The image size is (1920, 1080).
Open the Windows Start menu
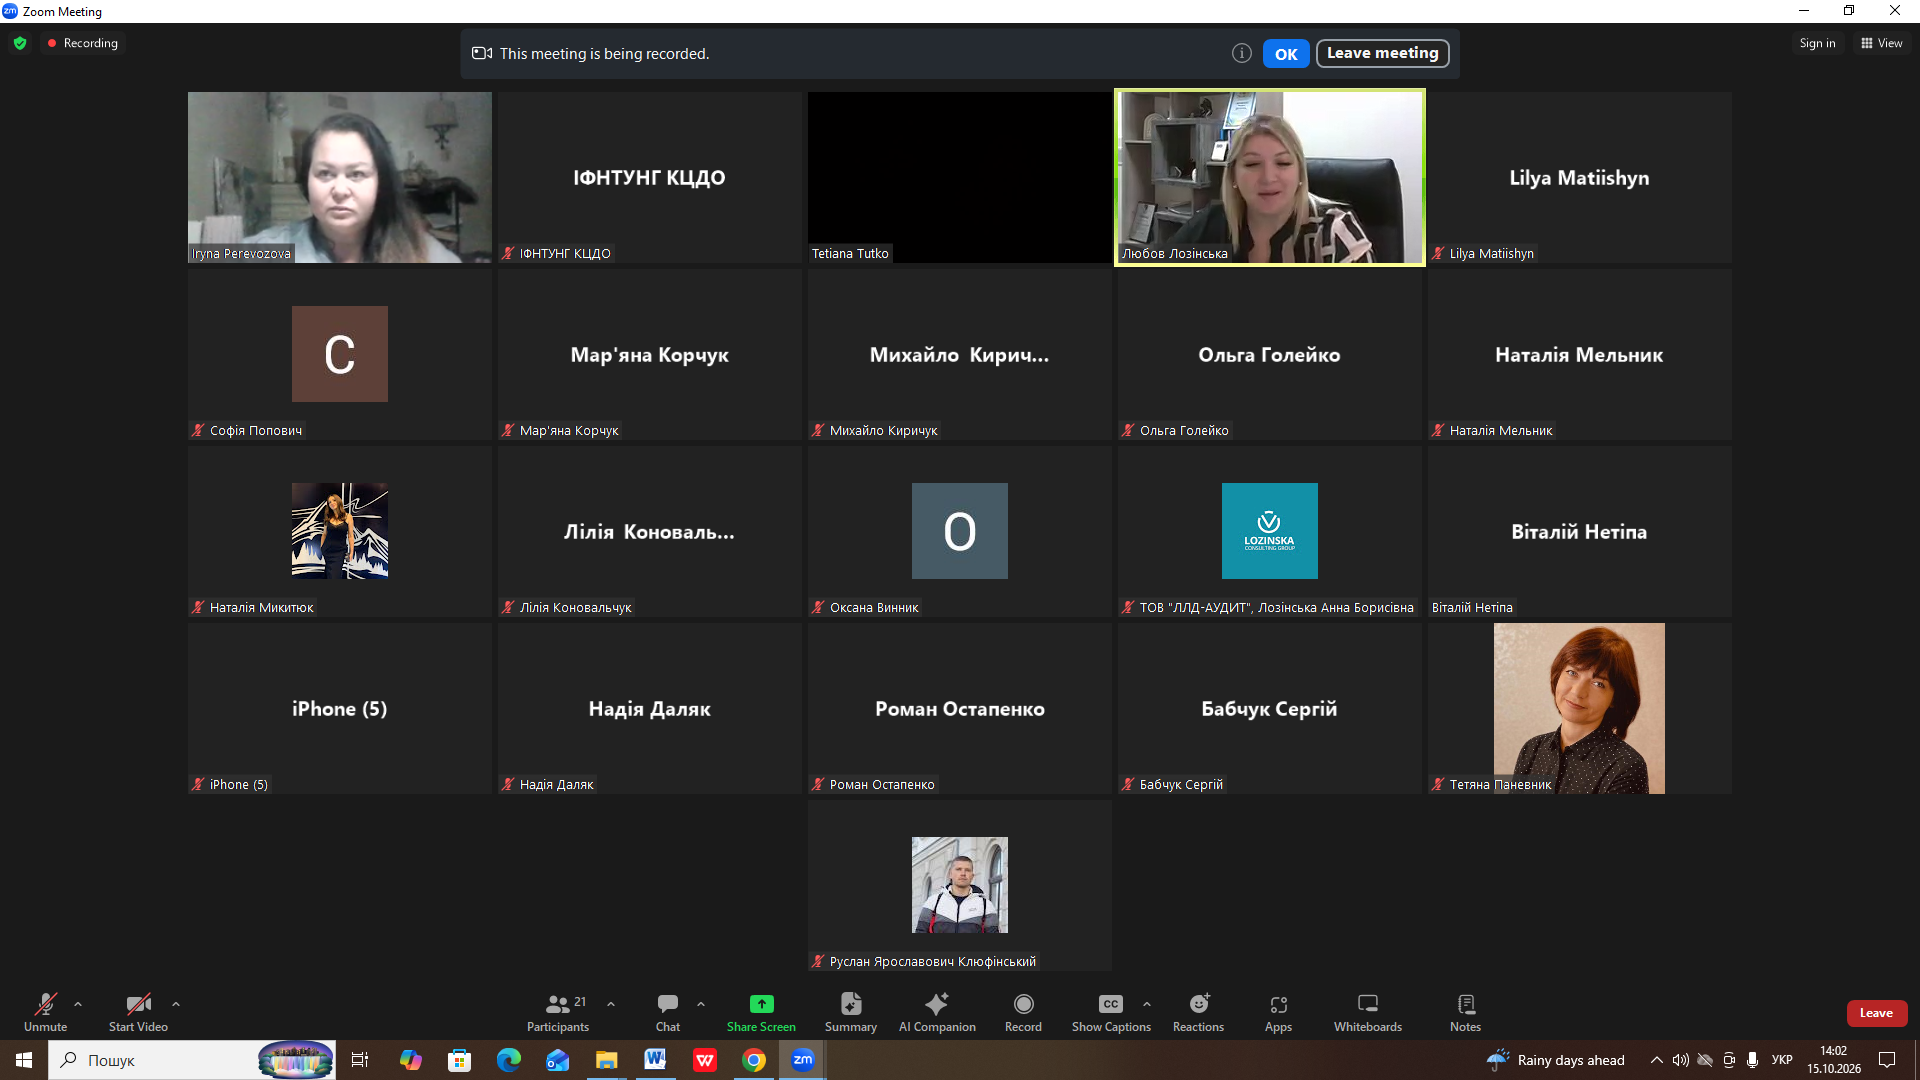pyautogui.click(x=24, y=1060)
